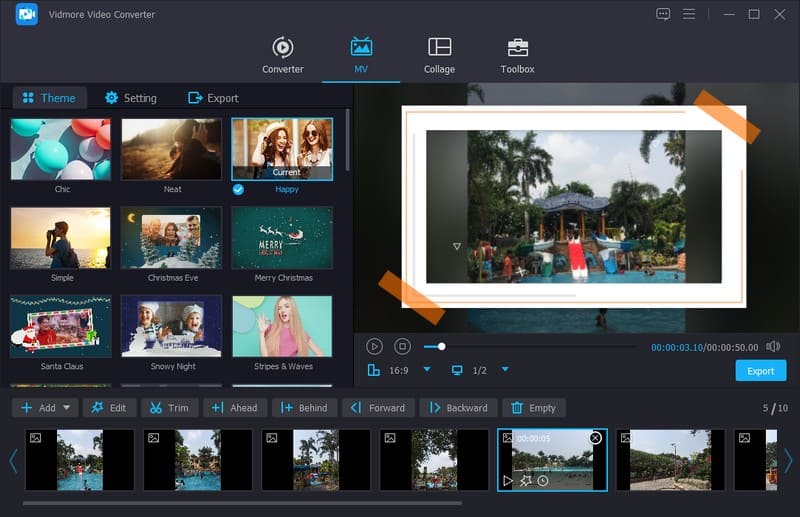Select the second timeline clip thumbnail
The image size is (800, 517).
click(198, 460)
